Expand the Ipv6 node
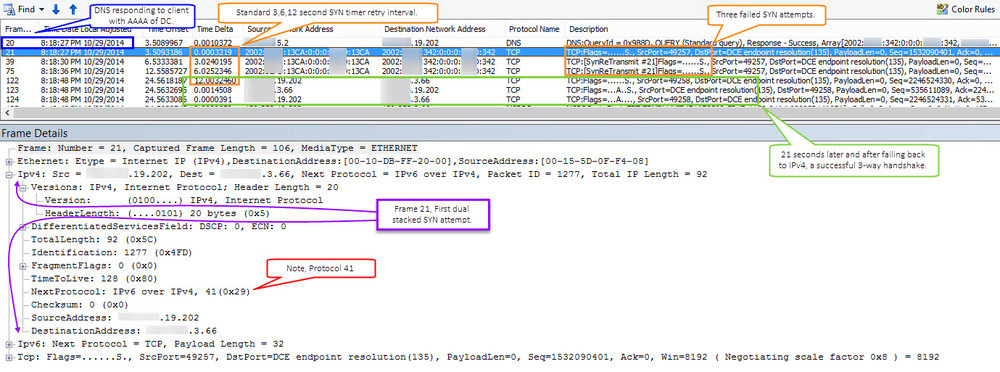Image resolution: width=1000 pixels, height=372 pixels. [x=10, y=344]
